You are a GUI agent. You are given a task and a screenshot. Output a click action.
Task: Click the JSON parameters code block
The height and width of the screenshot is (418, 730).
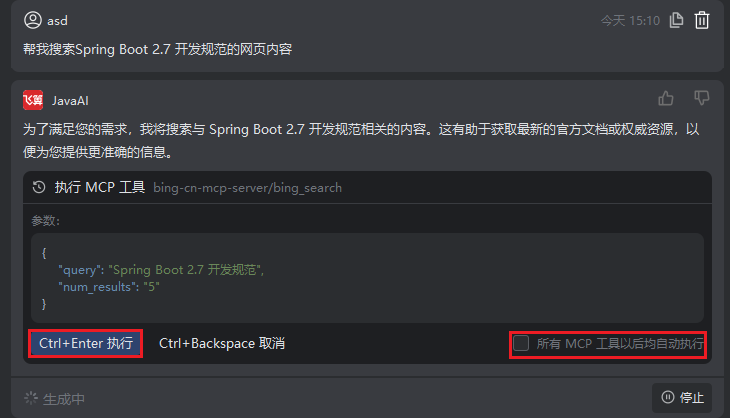(x=367, y=278)
